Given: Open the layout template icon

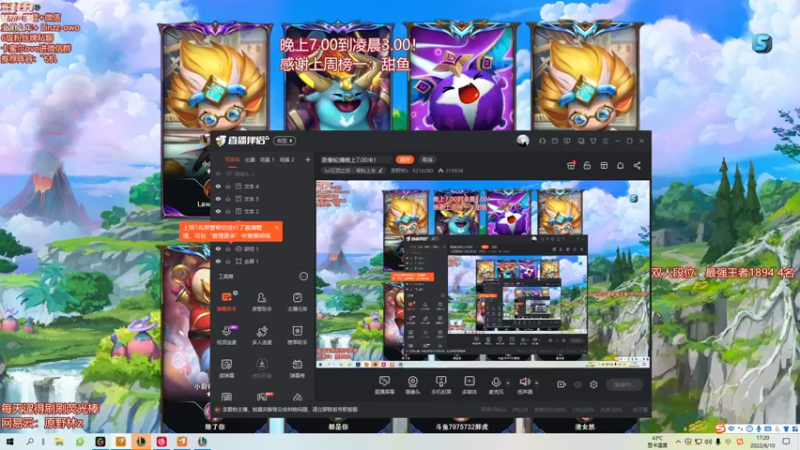Looking at the screenshot, I should (x=604, y=165).
